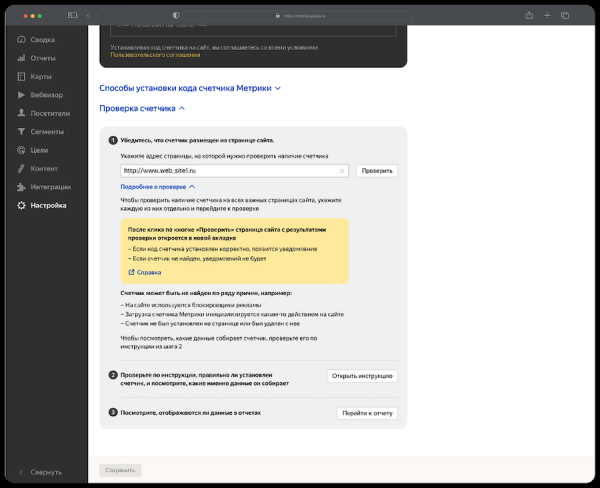The width and height of the screenshot is (600, 488).
Task: Click text Посмотрите, отображаются ли данные в отчетах
Action: point(191,413)
